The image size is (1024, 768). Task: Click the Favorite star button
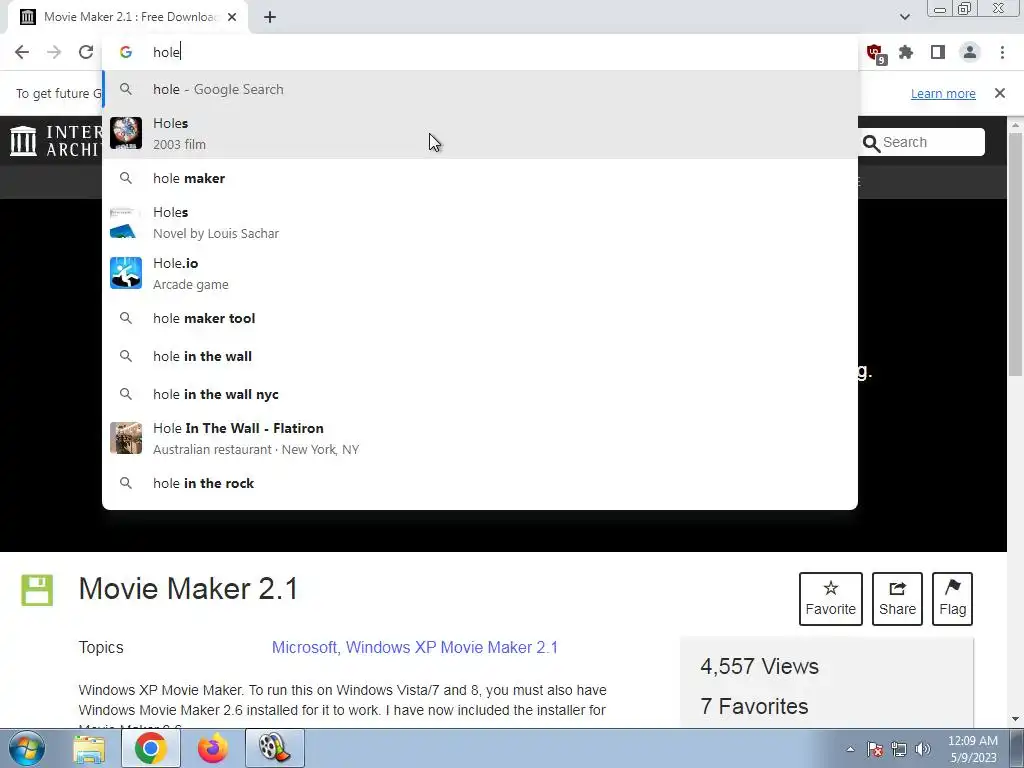pos(831,599)
